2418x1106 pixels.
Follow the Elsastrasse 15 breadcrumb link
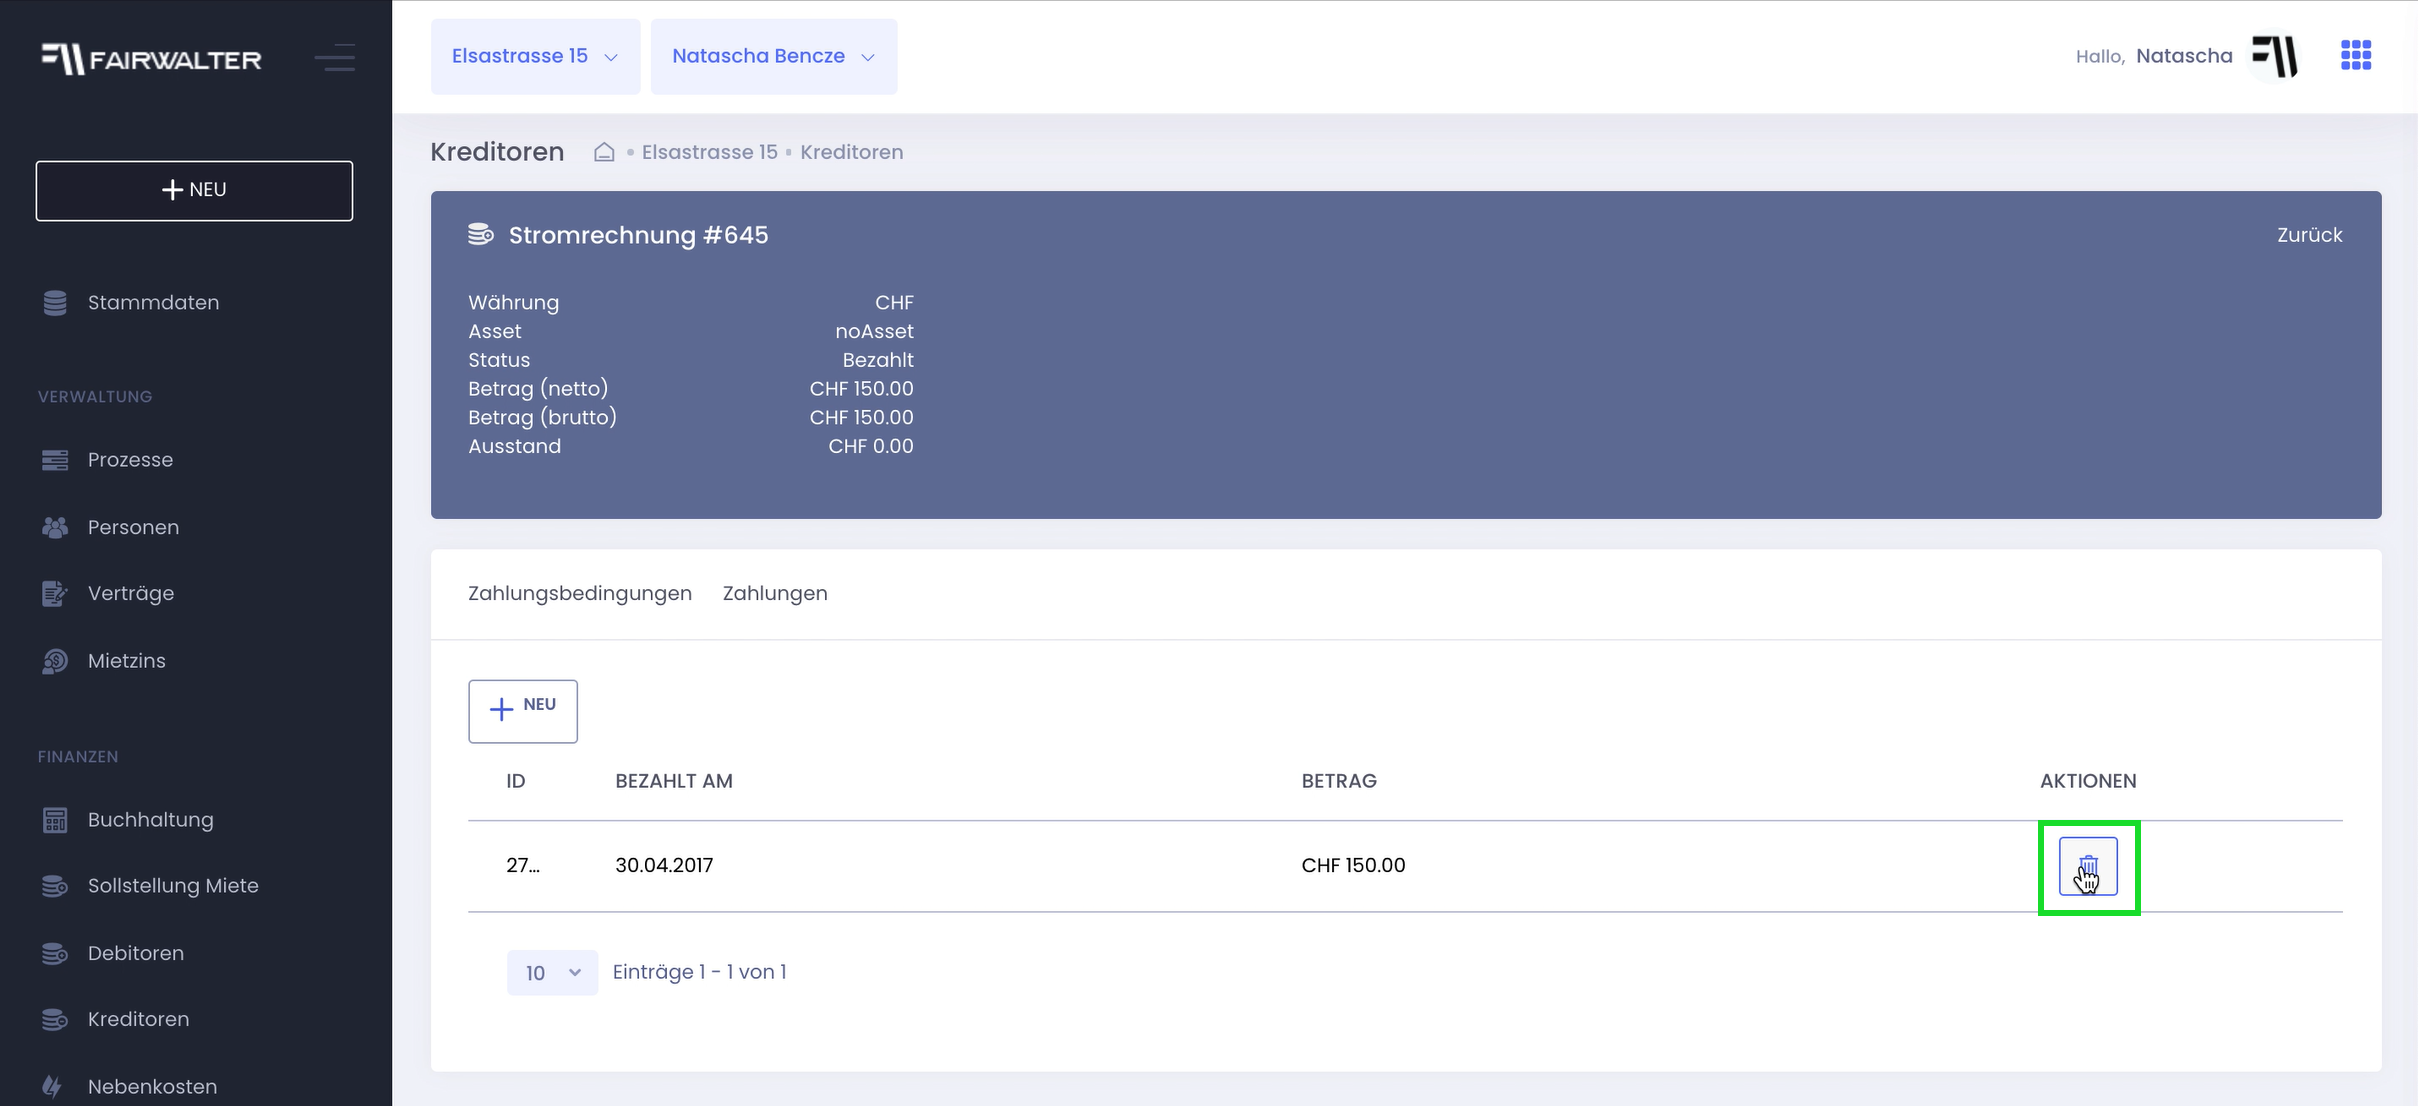point(709,152)
